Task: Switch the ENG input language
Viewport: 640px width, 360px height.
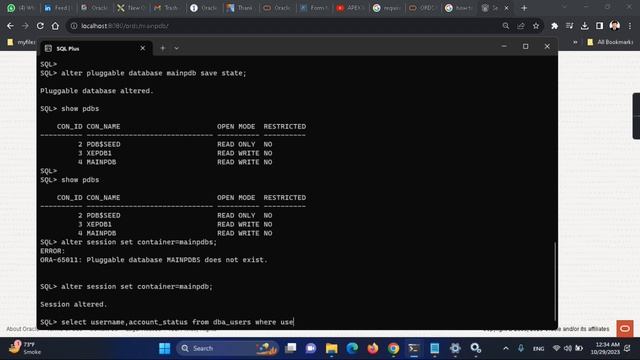Action: (x=538, y=349)
